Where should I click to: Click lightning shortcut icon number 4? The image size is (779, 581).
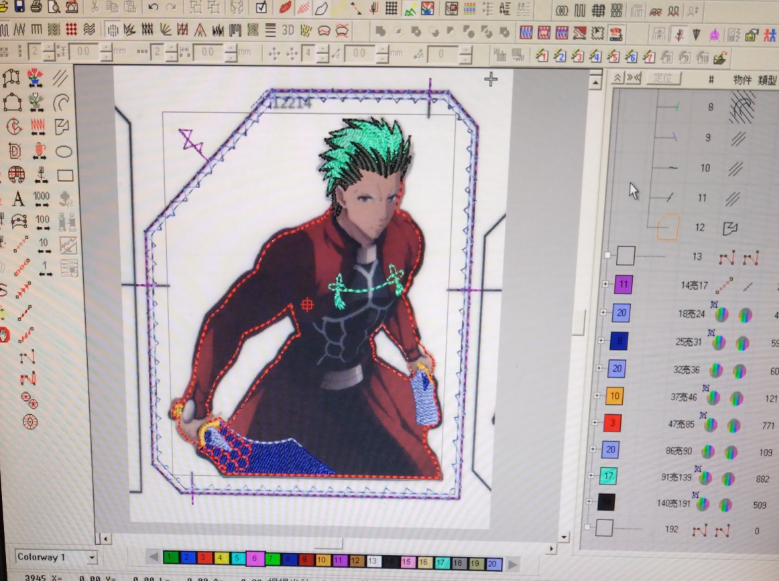click(x=595, y=57)
